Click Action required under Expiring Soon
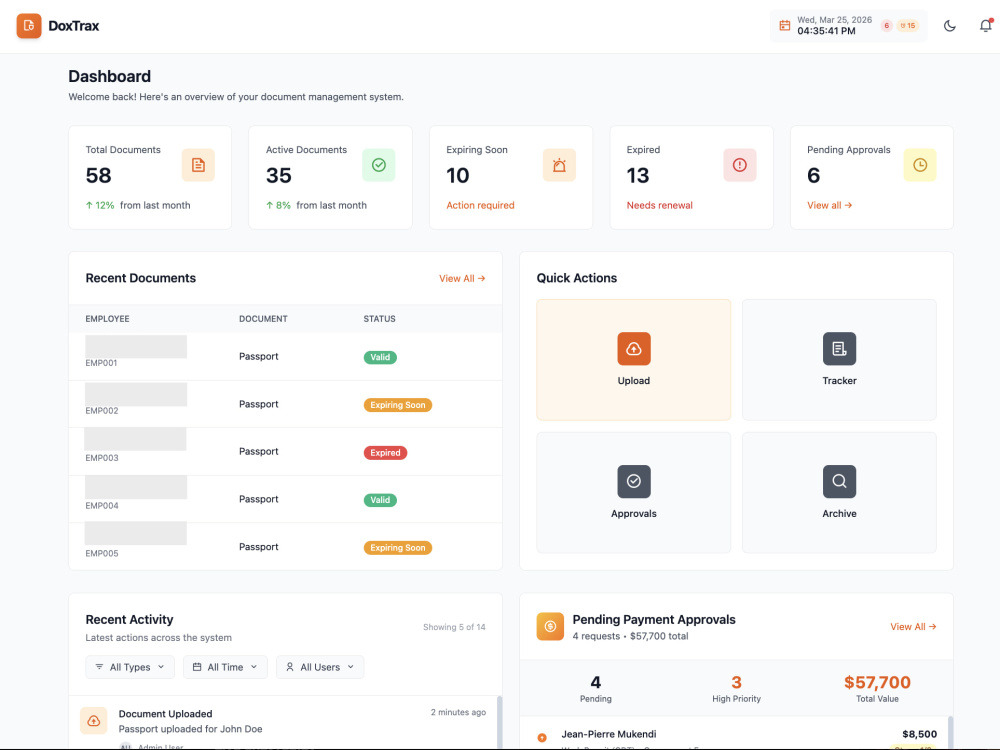Image resolution: width=1000 pixels, height=750 pixels. point(480,205)
